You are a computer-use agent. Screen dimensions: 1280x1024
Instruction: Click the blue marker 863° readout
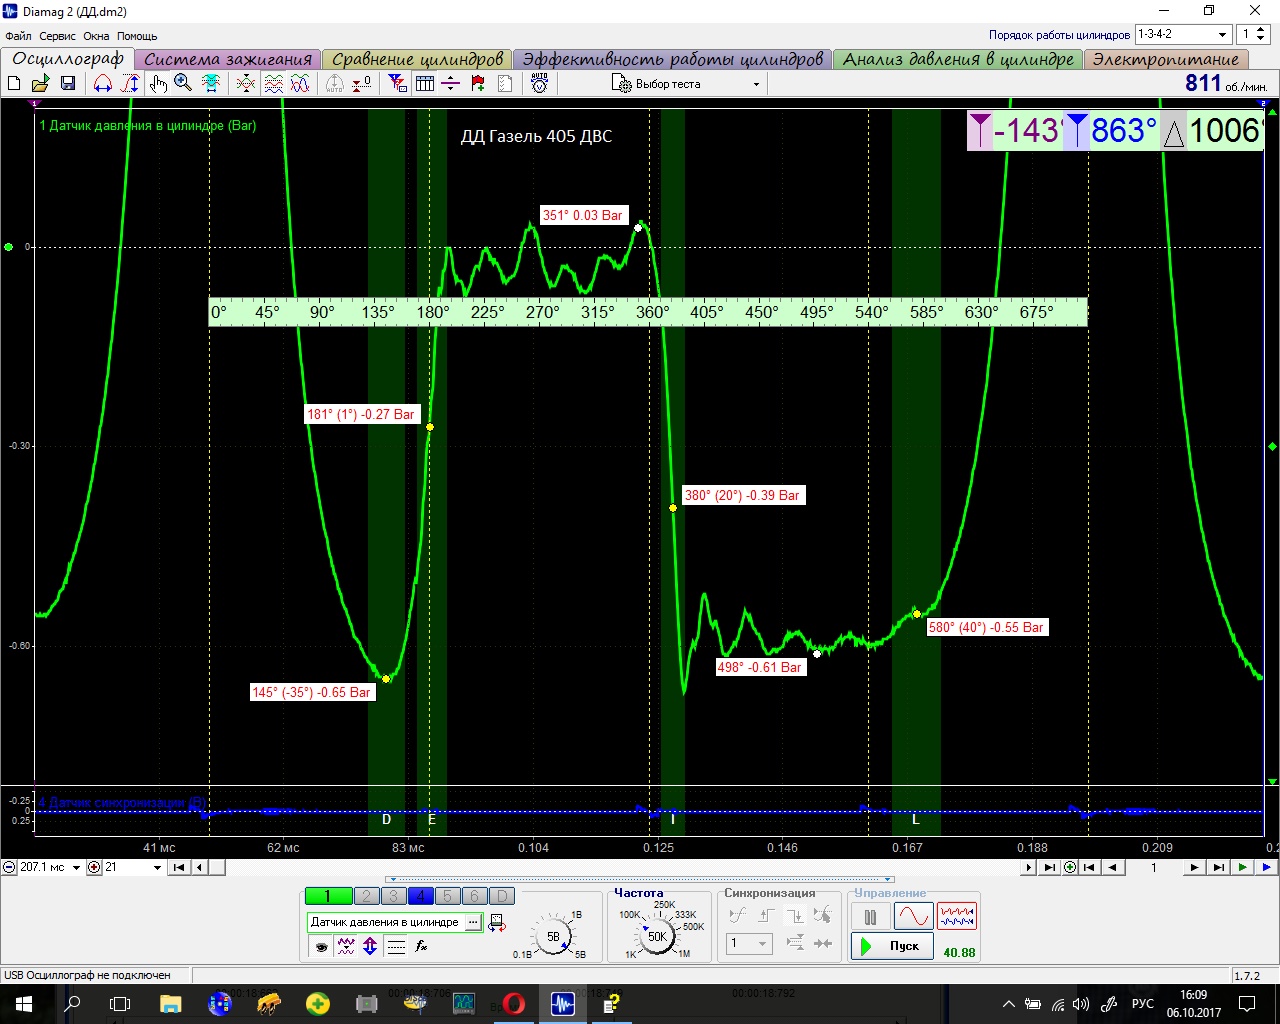(1111, 131)
